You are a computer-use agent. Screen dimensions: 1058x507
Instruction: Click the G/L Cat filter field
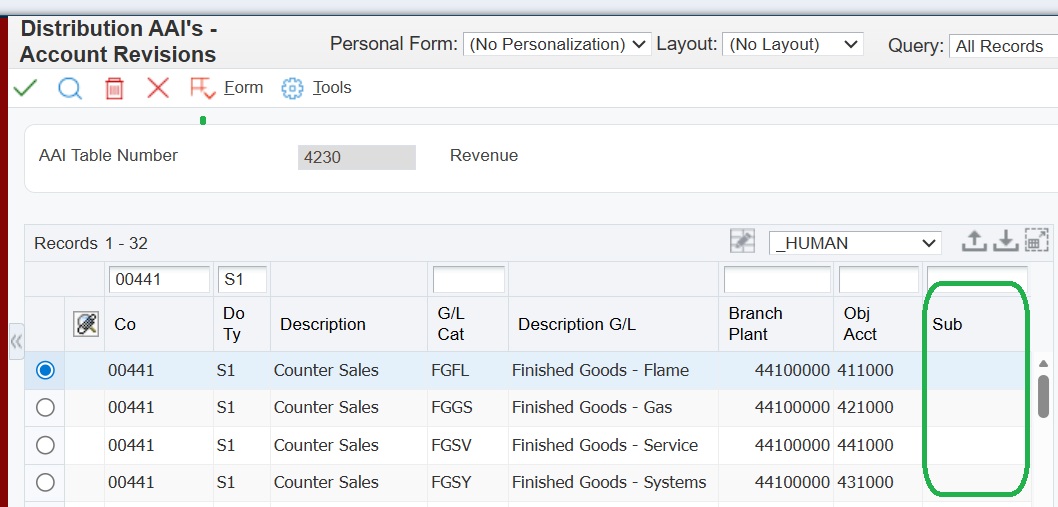pyautogui.click(x=468, y=280)
